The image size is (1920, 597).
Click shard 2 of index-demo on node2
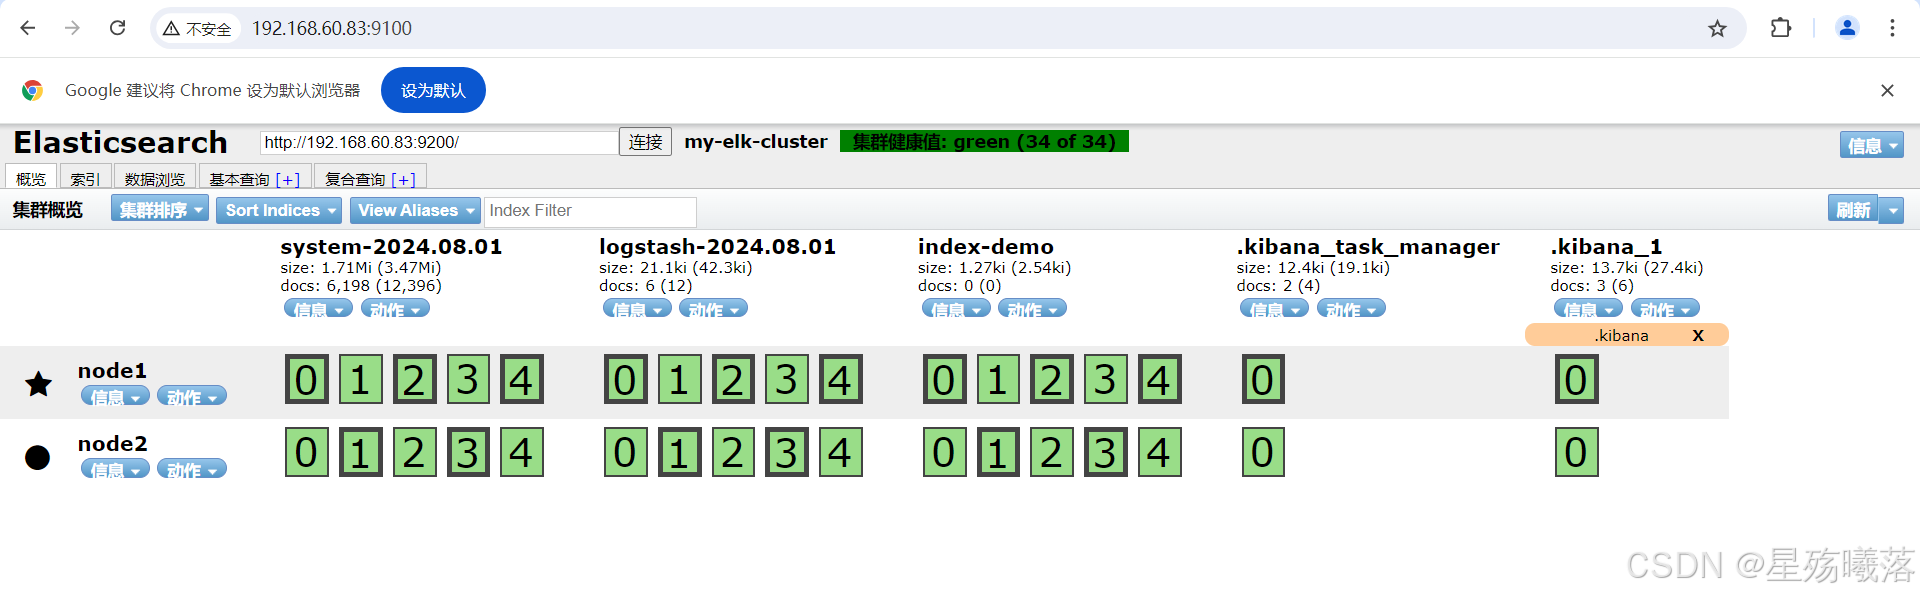(1052, 452)
